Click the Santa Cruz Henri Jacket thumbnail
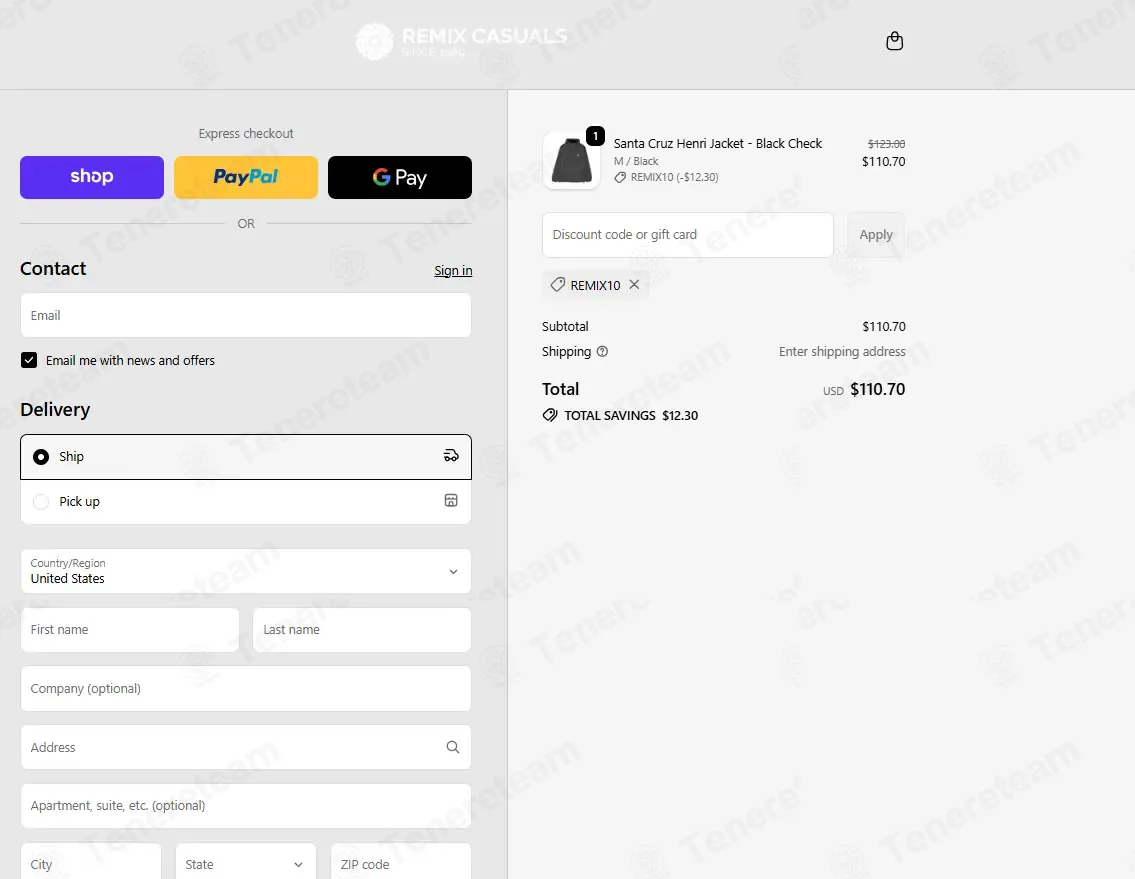This screenshot has height=879, width=1135. [571, 161]
